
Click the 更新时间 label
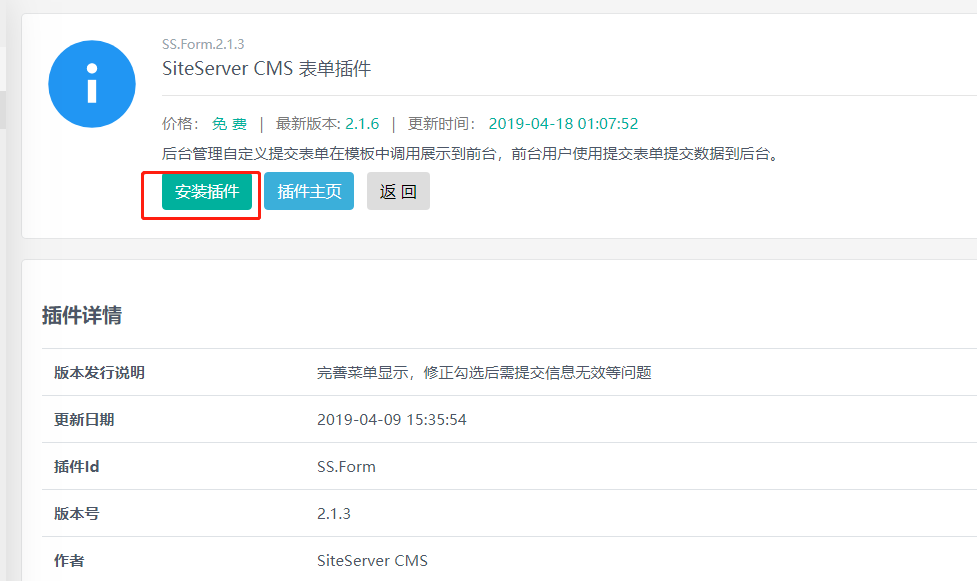click(x=442, y=124)
